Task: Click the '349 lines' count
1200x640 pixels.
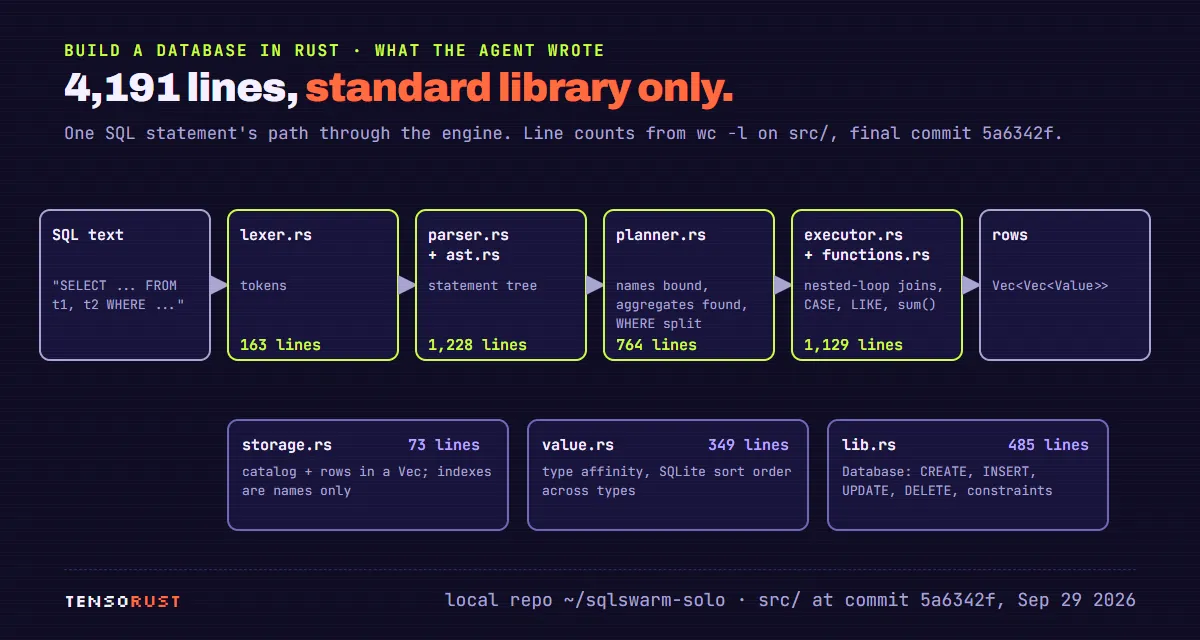Action: [748, 445]
